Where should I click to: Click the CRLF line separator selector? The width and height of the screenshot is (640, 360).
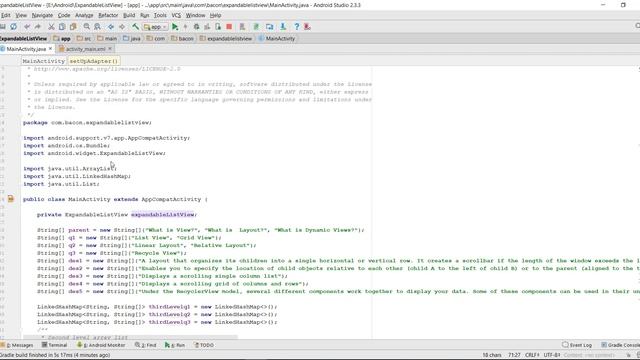tap(532, 355)
